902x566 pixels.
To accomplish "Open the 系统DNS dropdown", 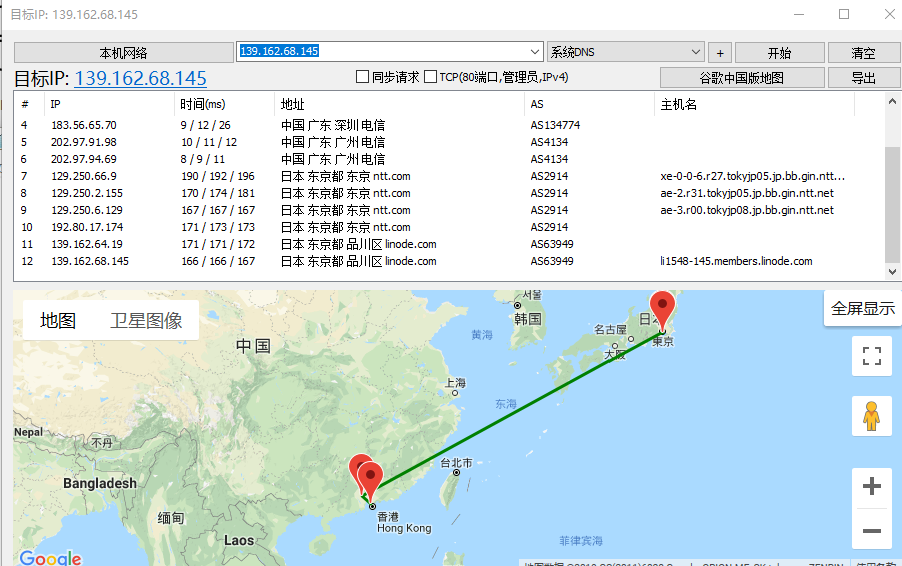I will (625, 52).
